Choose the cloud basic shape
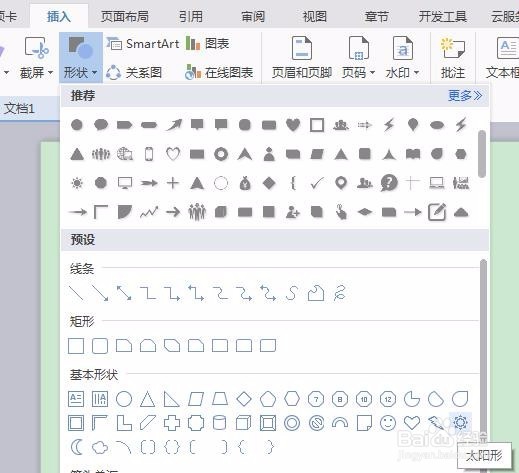This screenshot has height=473, width=519. [x=100, y=447]
